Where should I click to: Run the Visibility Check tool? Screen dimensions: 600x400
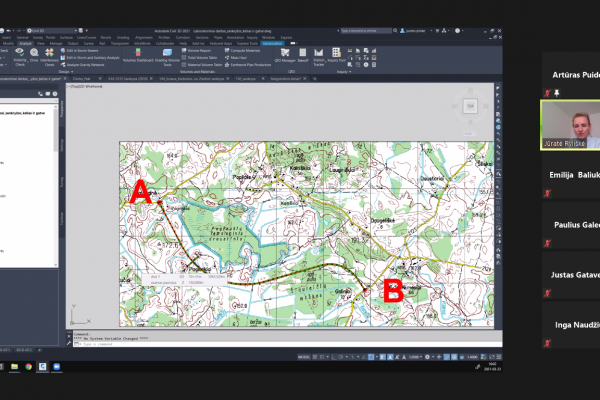tap(20, 57)
